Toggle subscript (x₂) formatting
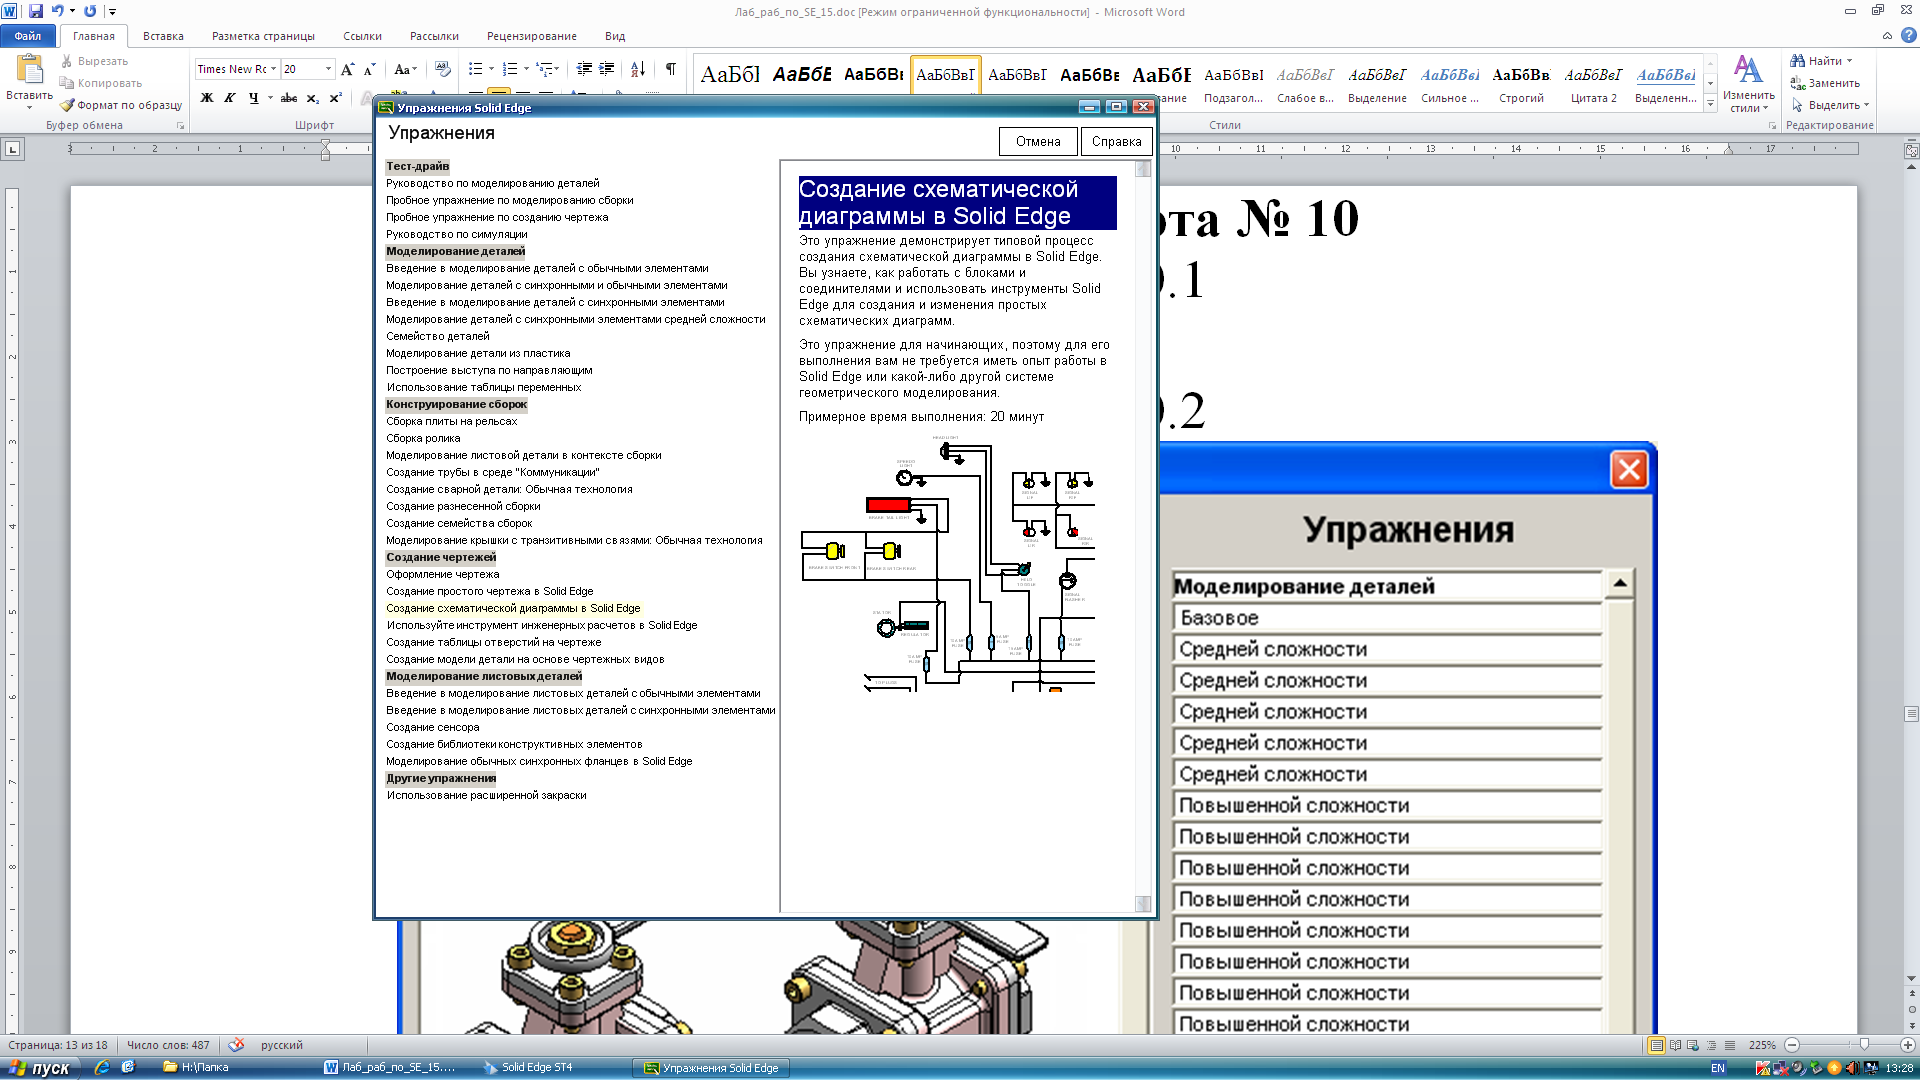The height and width of the screenshot is (1080, 1920). 313,98
